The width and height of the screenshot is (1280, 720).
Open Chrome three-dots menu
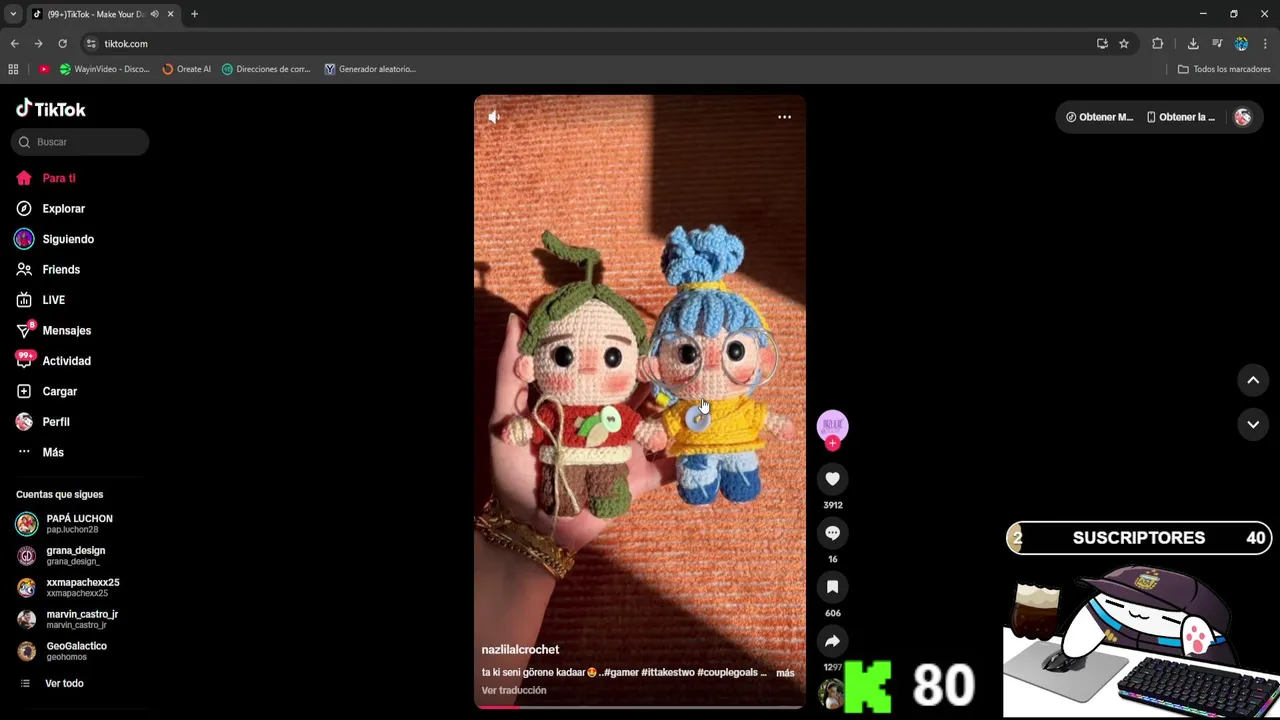[x=1266, y=44]
